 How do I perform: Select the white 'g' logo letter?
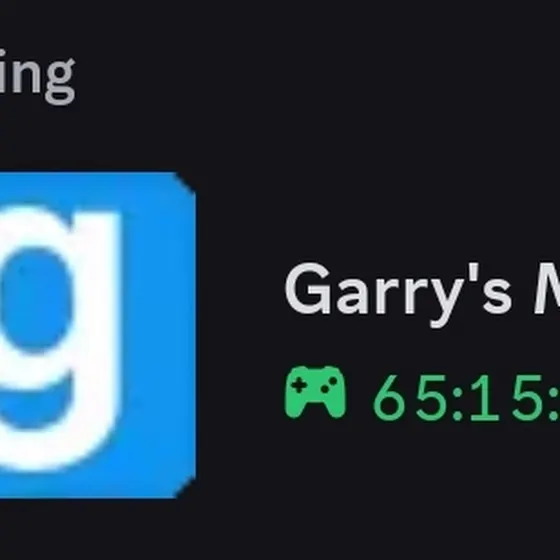(60, 339)
